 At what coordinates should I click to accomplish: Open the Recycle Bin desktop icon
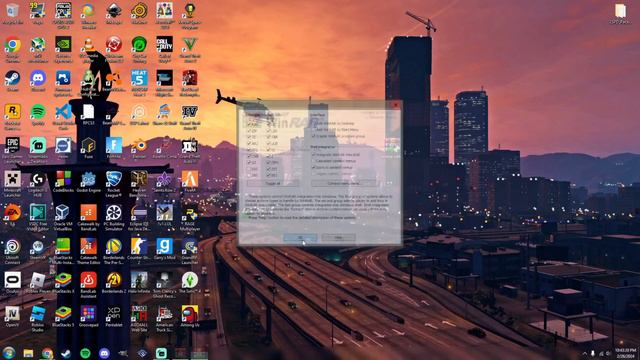point(12,13)
